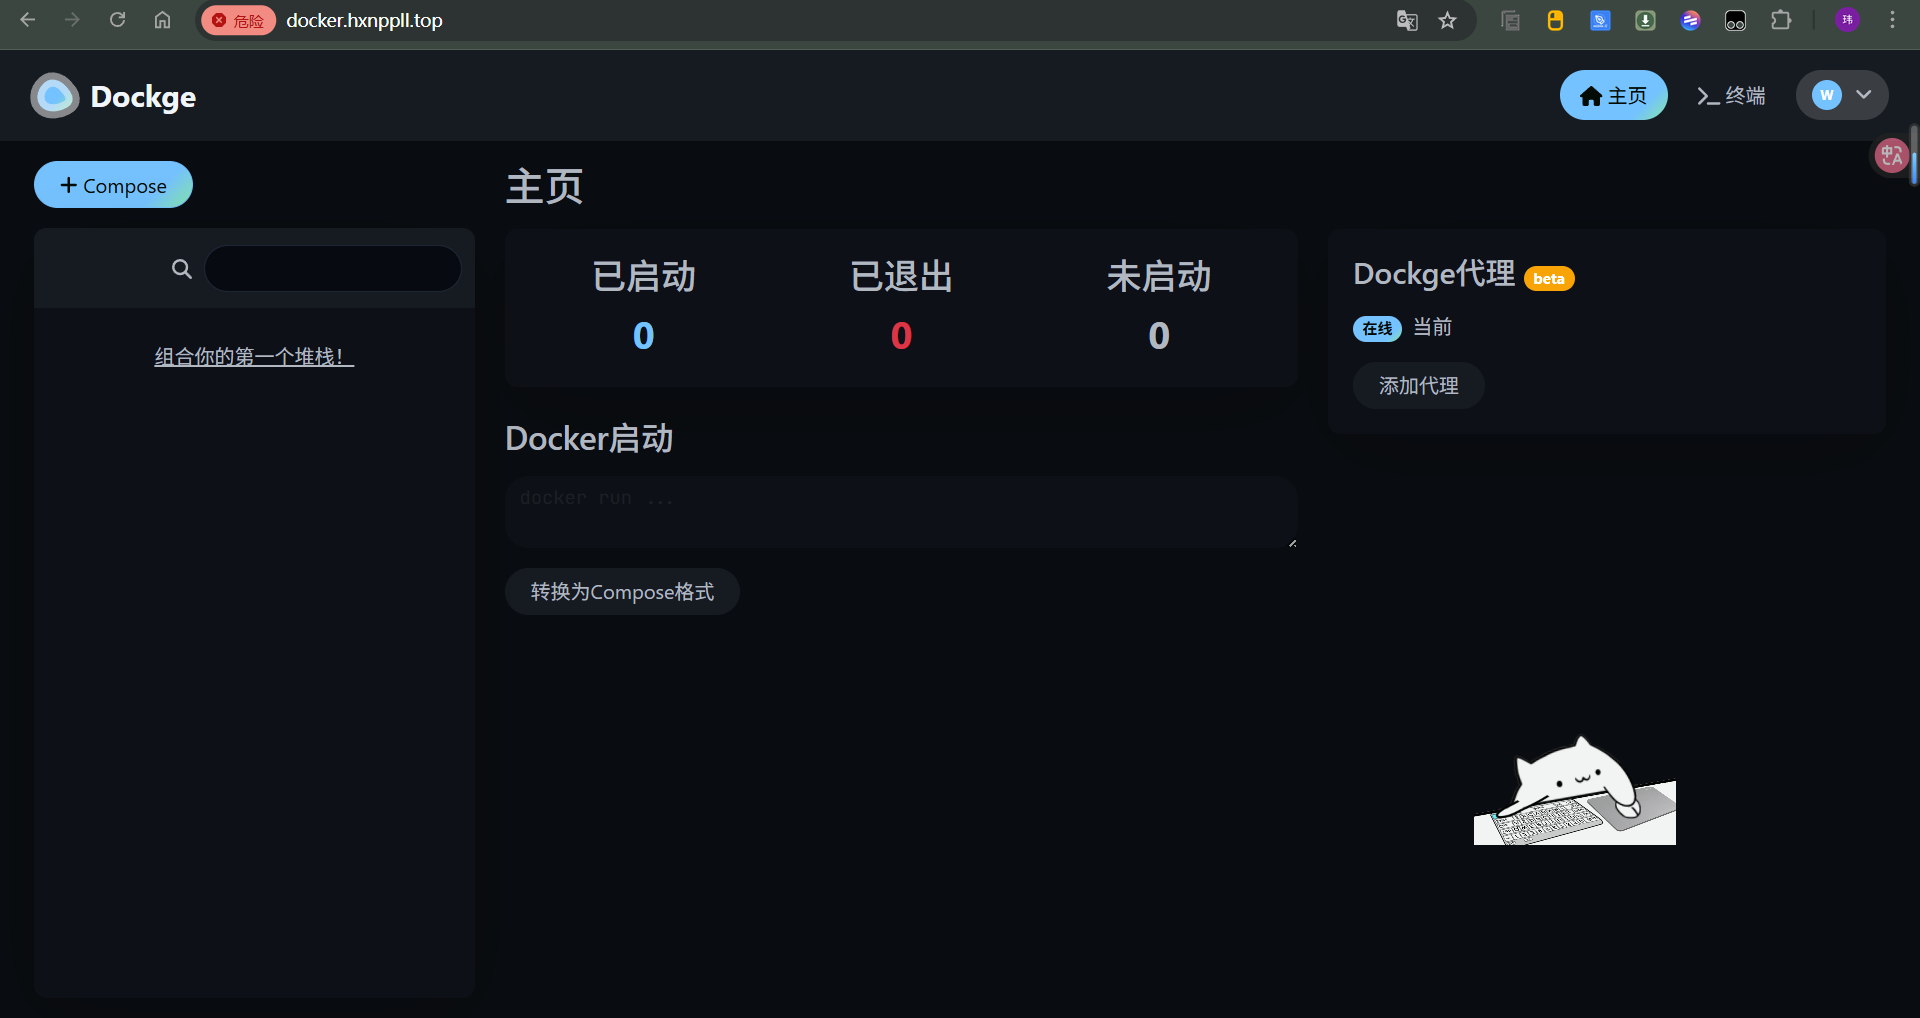Click the blue 已启动 count 0
The height and width of the screenshot is (1018, 1920).
[x=643, y=336]
